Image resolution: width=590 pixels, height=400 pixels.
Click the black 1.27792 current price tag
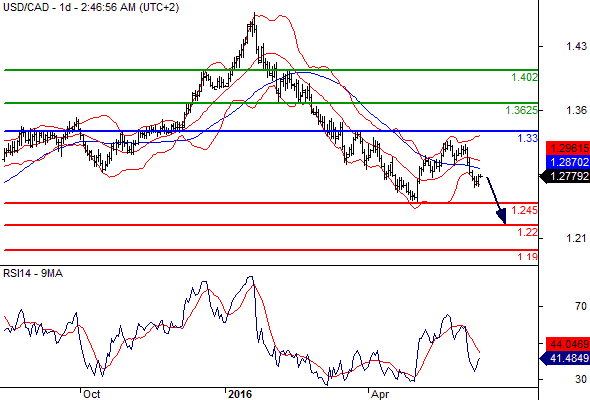[564, 176]
